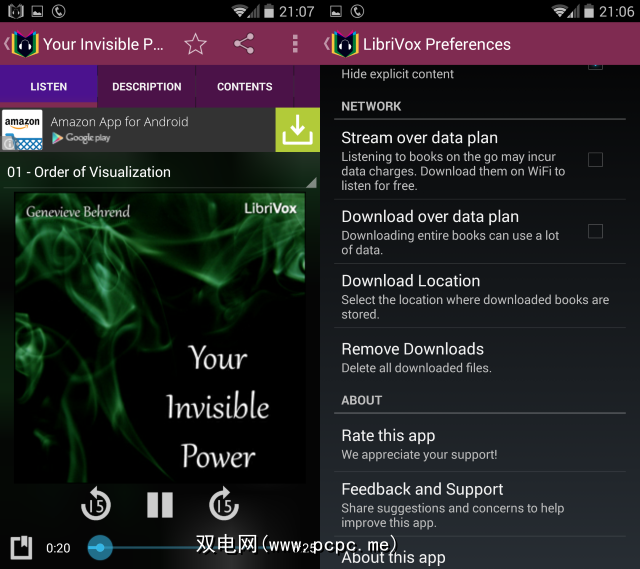
Task: Tap the 0:20 elapsed time
Action: [x=58, y=548]
